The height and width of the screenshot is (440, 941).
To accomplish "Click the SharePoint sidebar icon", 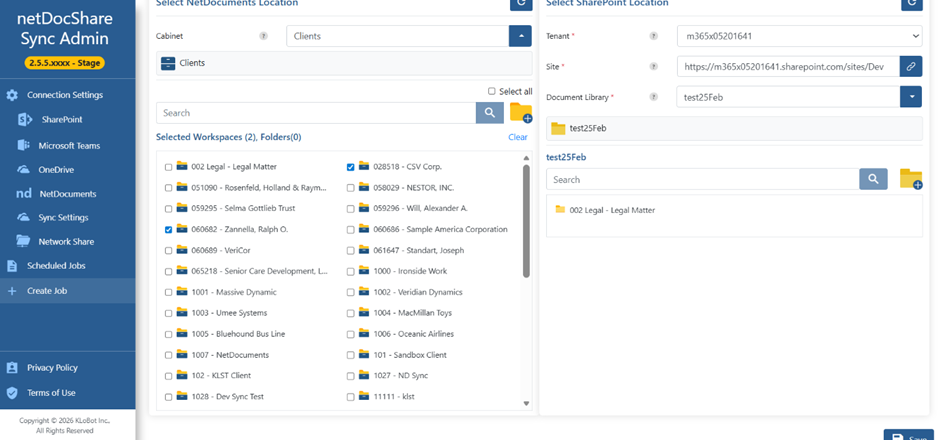I will click(x=25, y=119).
